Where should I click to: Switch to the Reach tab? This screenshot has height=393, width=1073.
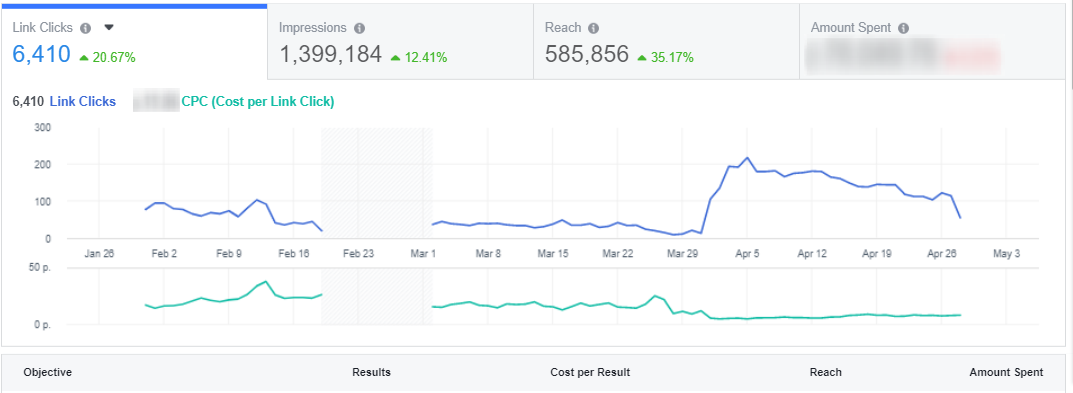click(667, 42)
